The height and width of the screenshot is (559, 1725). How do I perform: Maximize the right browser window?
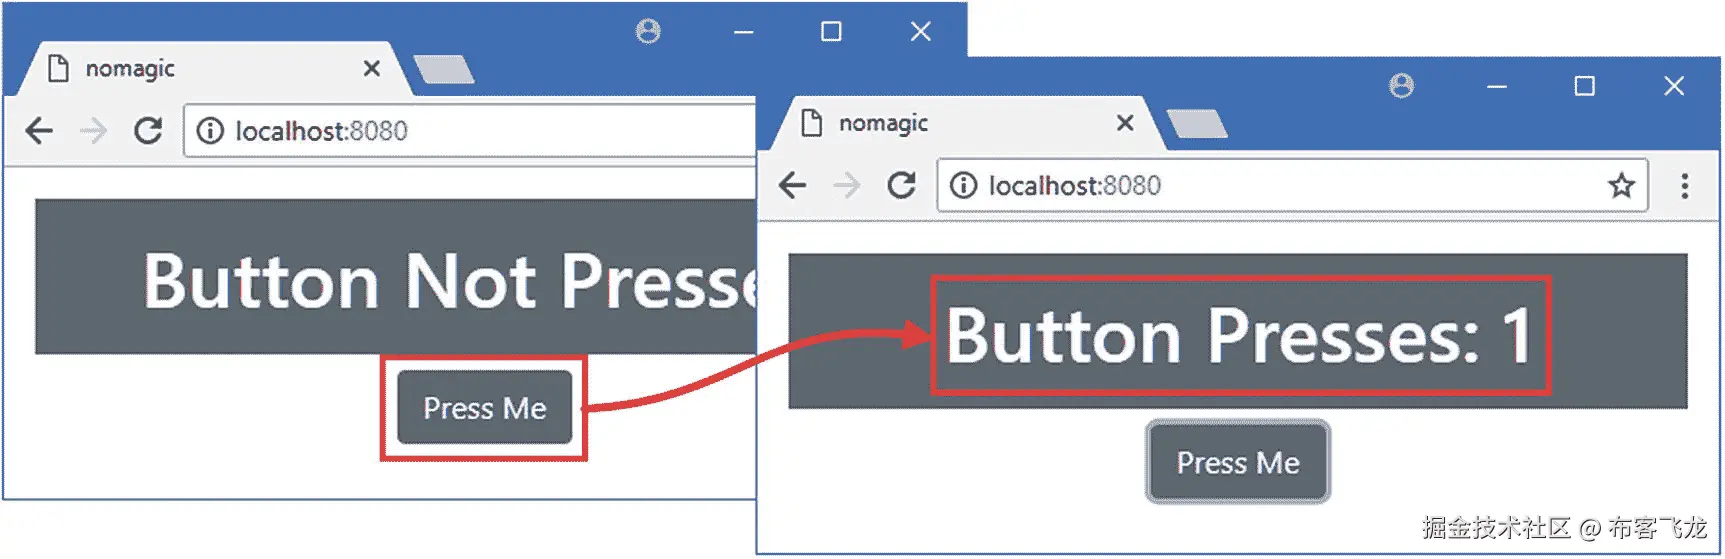1585,86
